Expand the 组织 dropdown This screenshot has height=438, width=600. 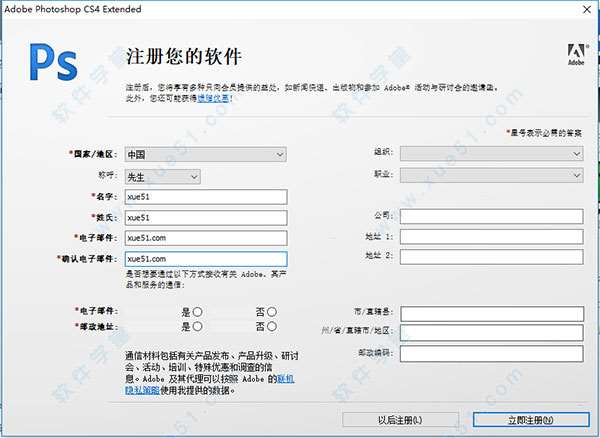[492, 153]
